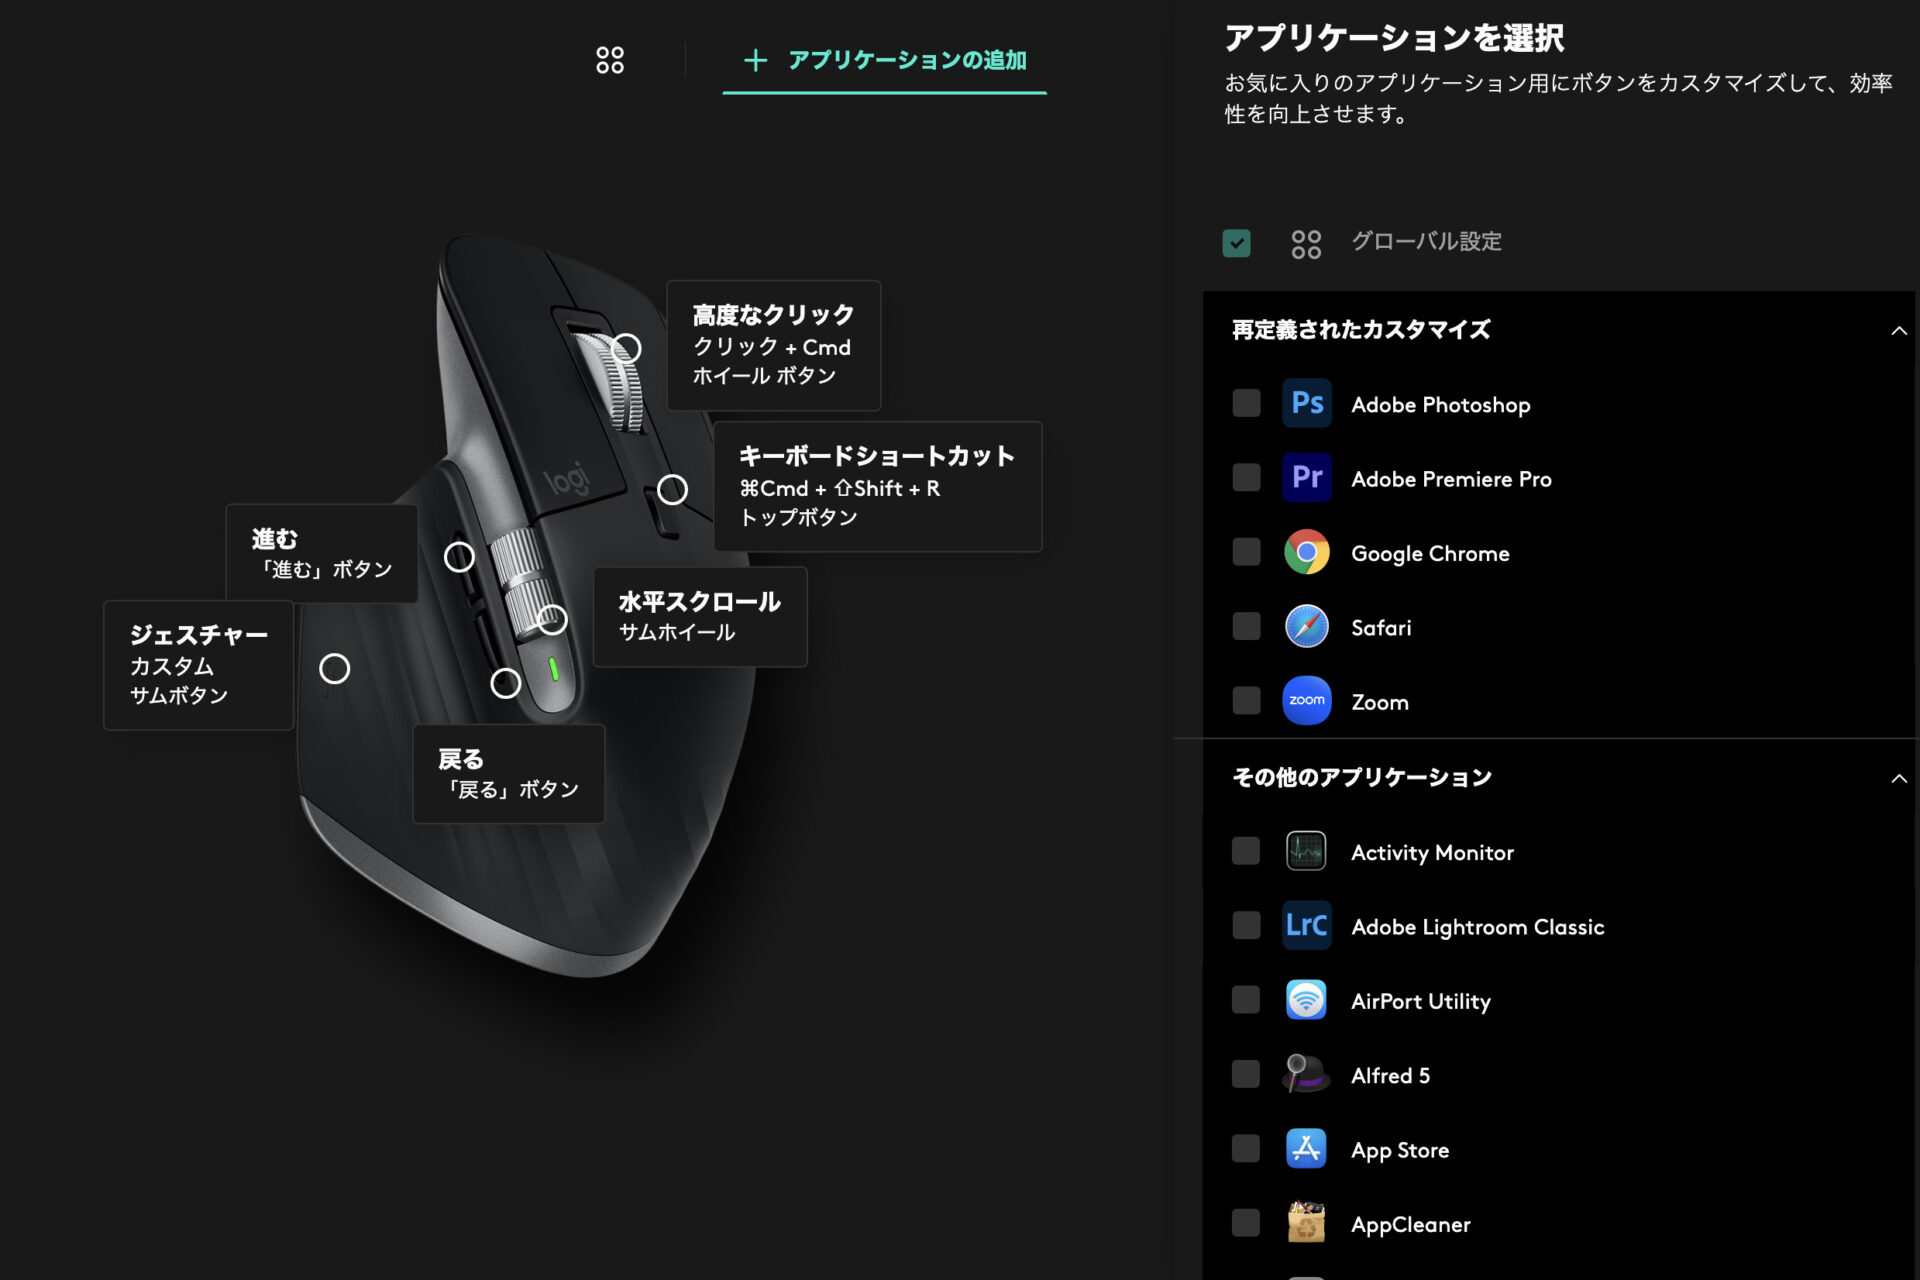Image resolution: width=1920 pixels, height=1280 pixels.
Task: Click the Adobe Premiere Pro label
Action: (x=1451, y=479)
